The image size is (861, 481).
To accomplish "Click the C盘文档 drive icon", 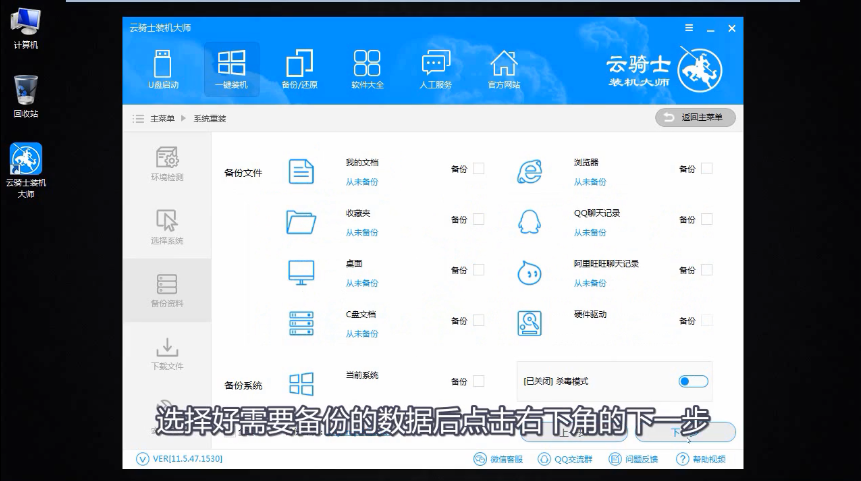I will (301, 323).
